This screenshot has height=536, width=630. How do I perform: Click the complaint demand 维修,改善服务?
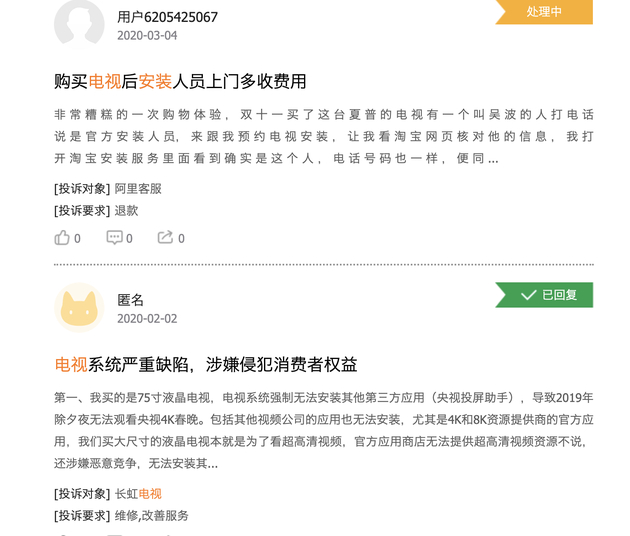point(151,516)
